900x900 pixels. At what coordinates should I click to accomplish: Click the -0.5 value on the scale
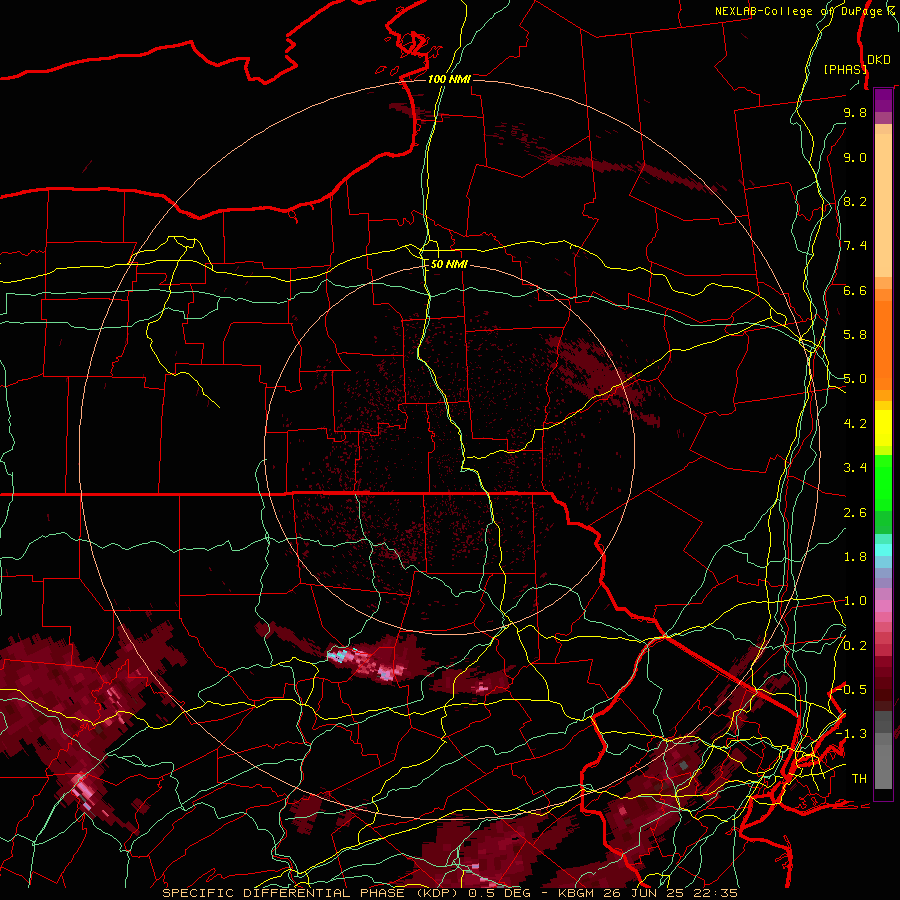tap(852, 690)
